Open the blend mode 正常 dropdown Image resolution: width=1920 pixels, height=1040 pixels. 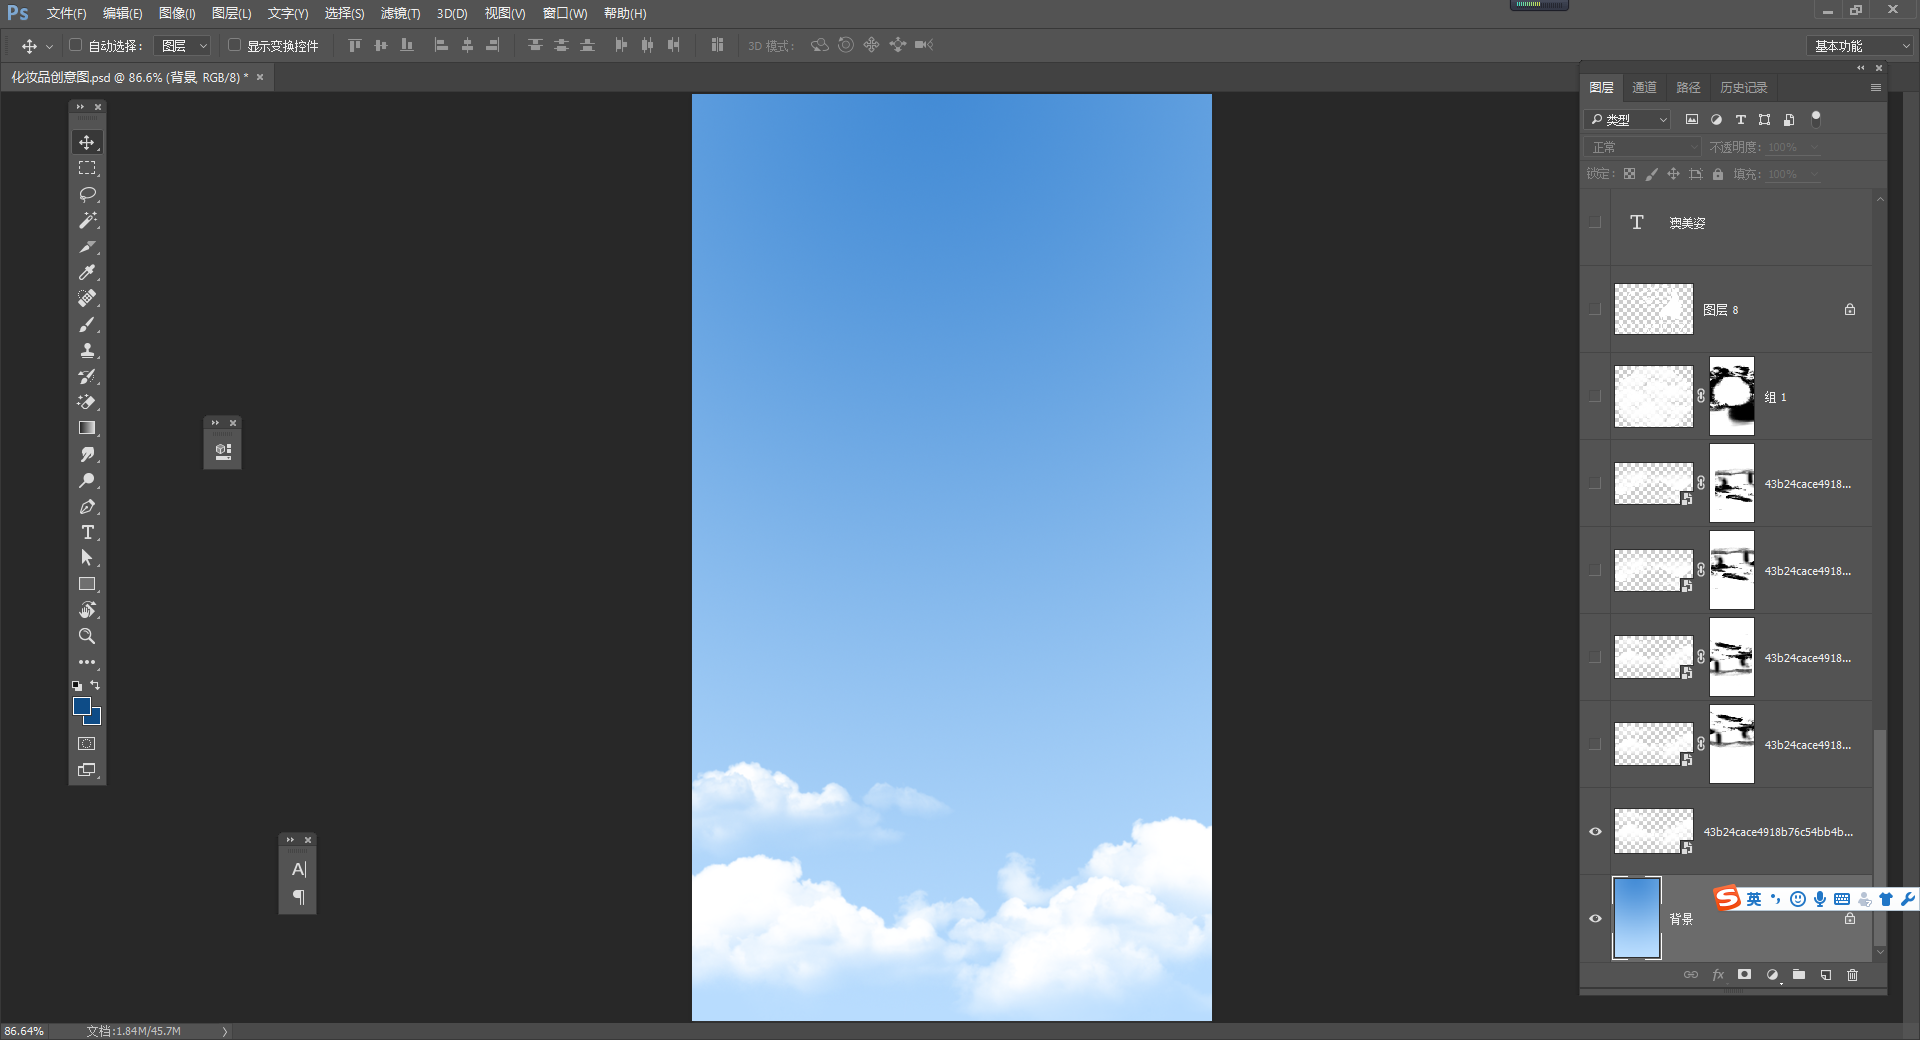point(1643,147)
